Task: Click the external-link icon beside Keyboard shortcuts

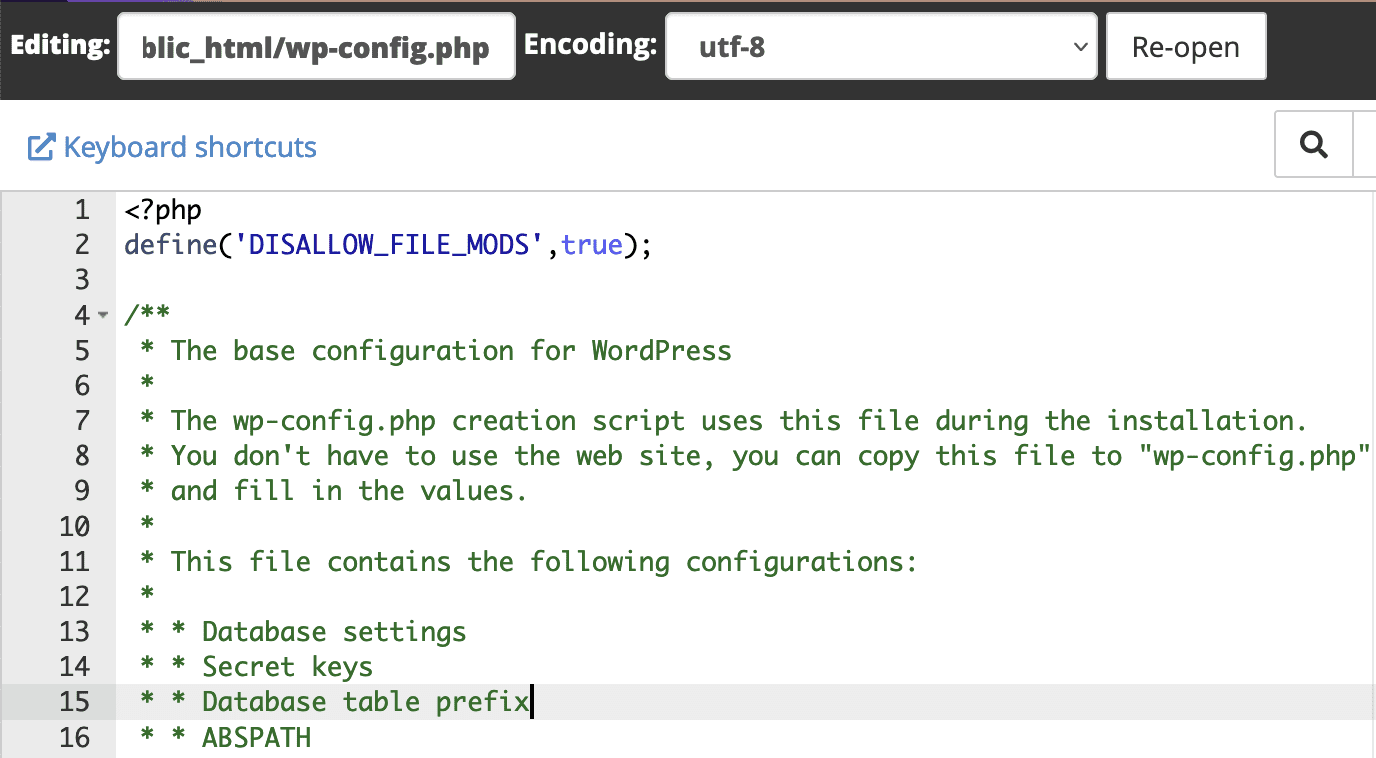Action: [40, 146]
